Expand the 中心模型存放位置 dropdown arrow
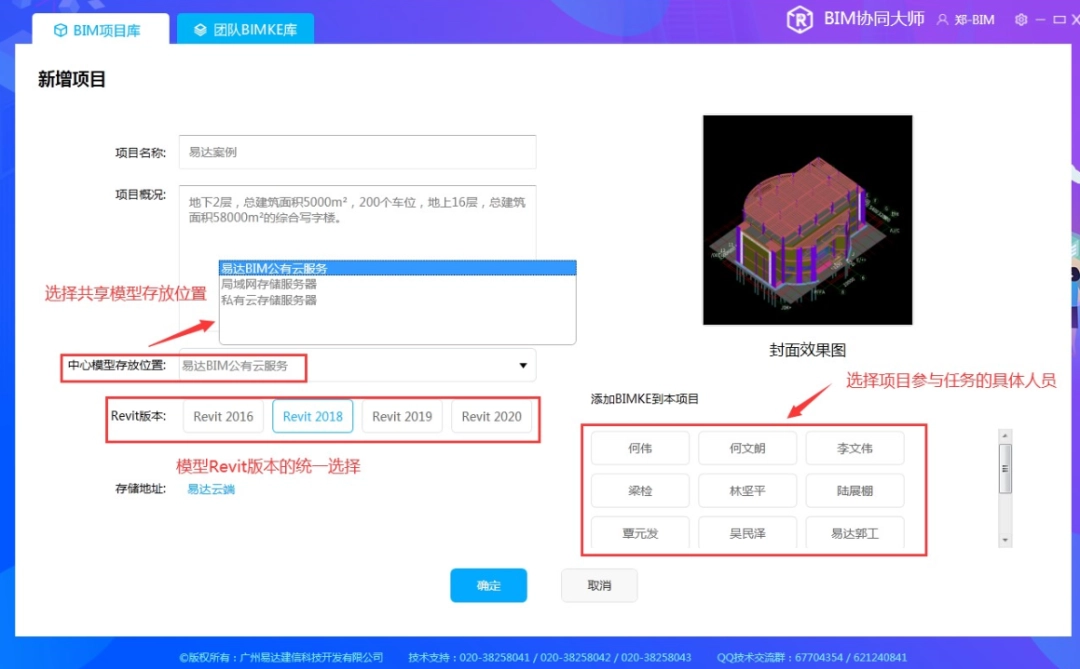Viewport: 1080px width, 669px height. (522, 366)
